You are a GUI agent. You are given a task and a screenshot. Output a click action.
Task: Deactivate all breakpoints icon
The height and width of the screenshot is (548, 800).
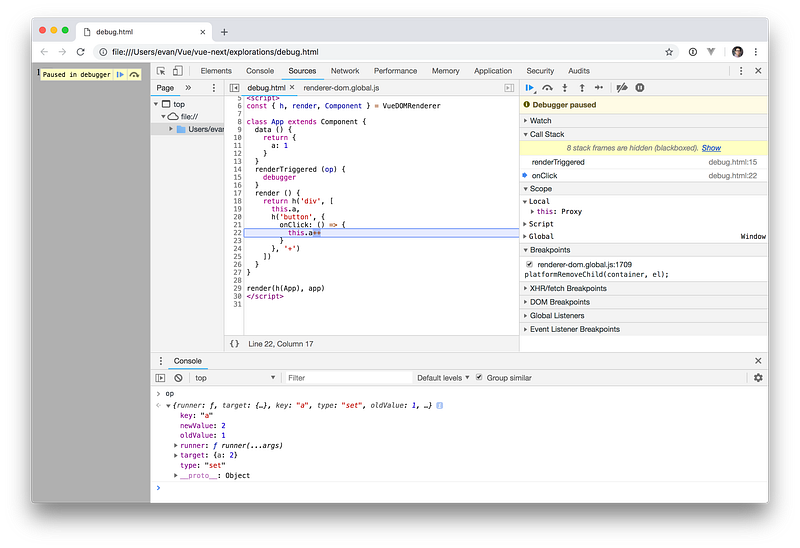(621, 88)
